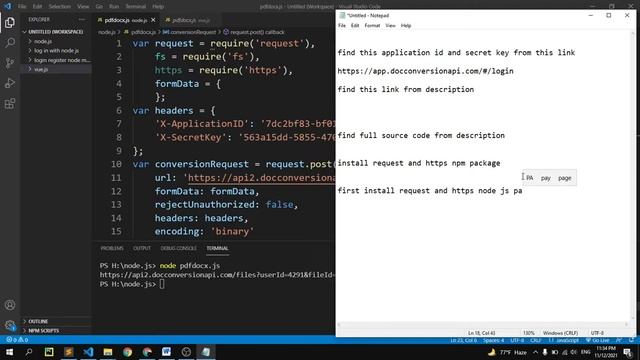Open File Explorer from taskbar
This screenshot has width=640, height=360.
click(108, 352)
